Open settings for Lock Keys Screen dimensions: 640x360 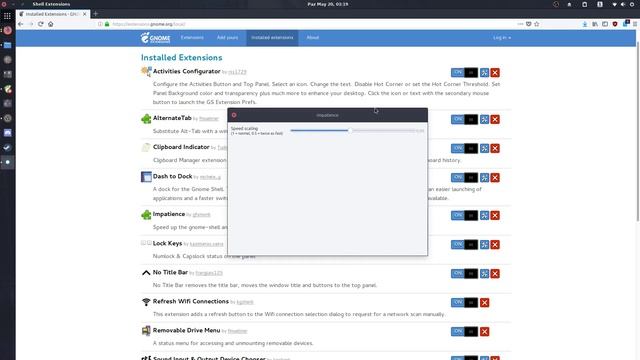tap(484, 244)
